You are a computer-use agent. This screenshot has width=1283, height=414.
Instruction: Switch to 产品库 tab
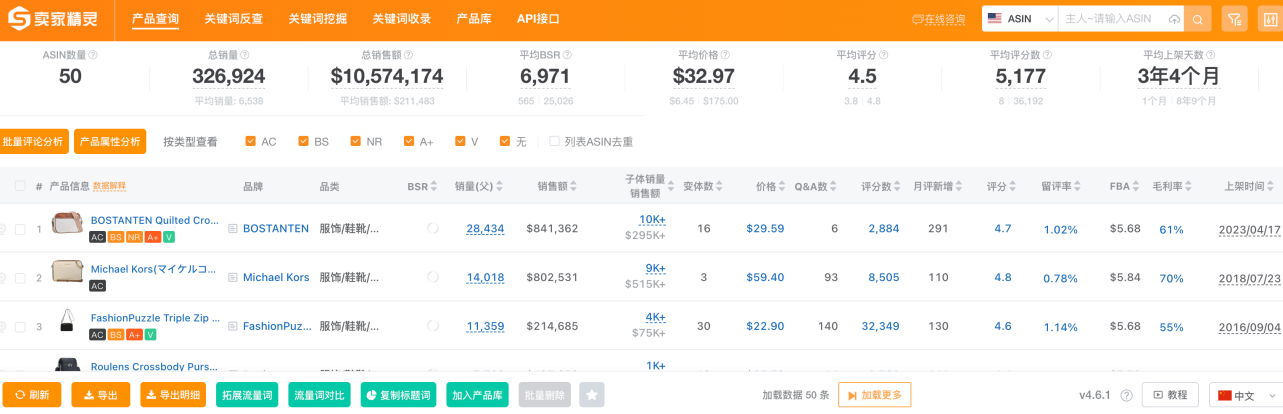point(474,19)
